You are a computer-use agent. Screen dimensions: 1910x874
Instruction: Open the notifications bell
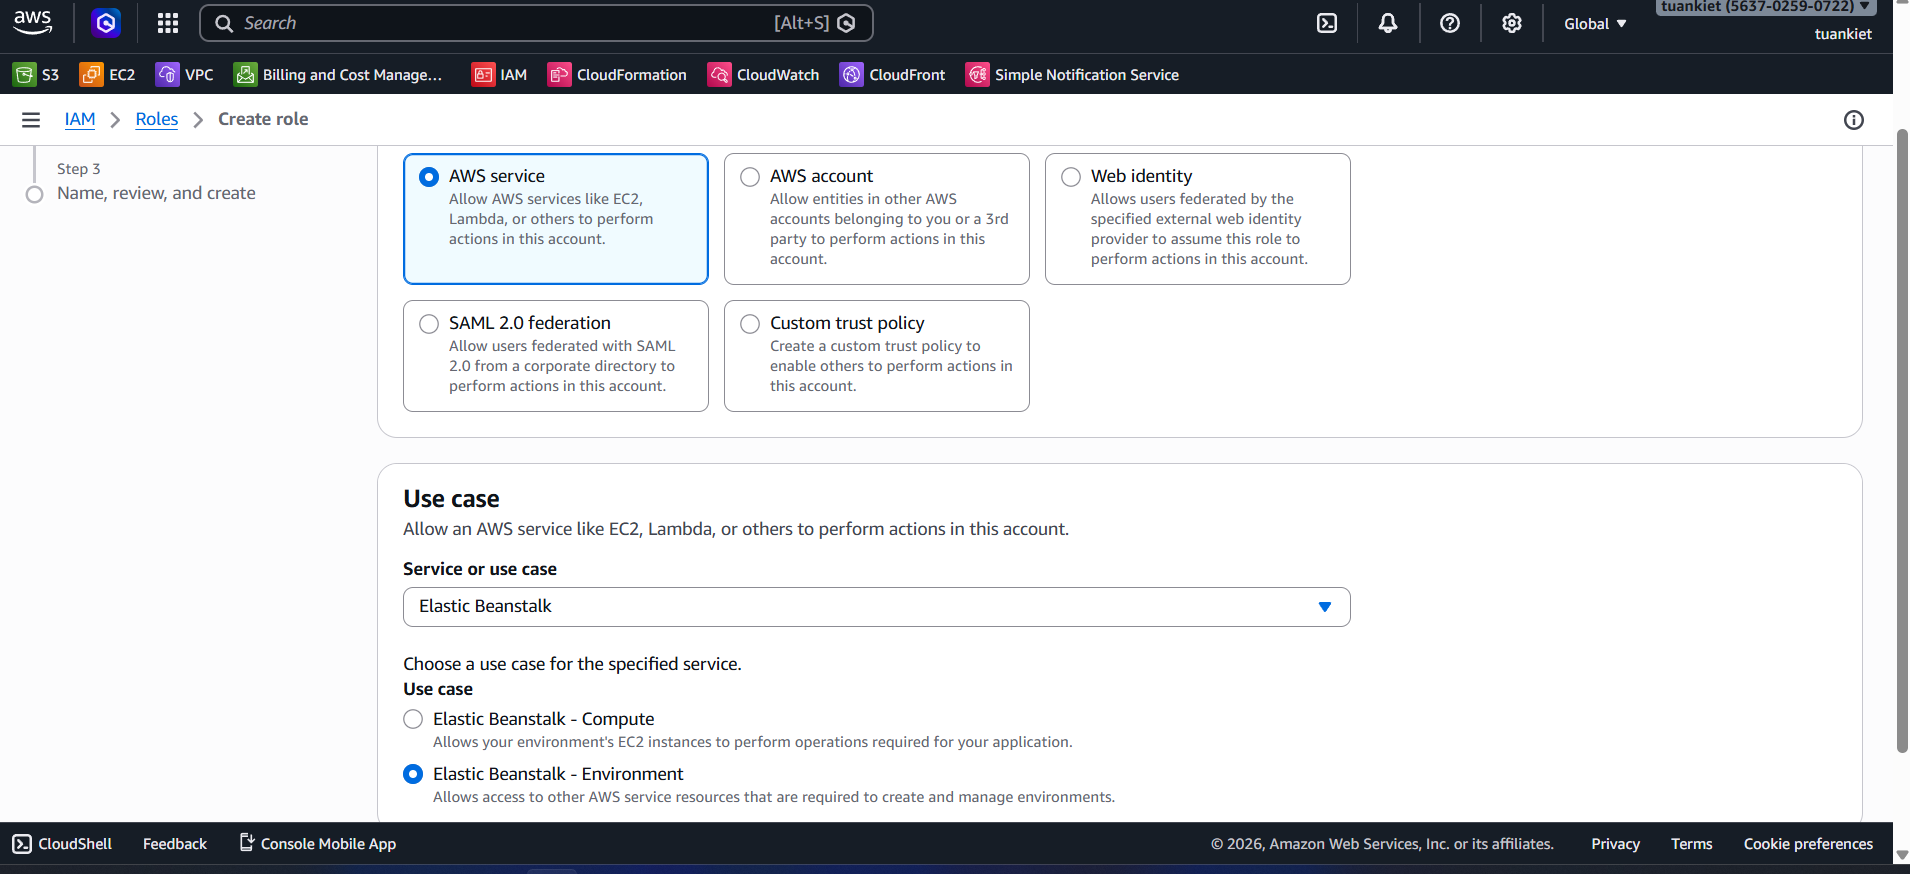[x=1388, y=23]
